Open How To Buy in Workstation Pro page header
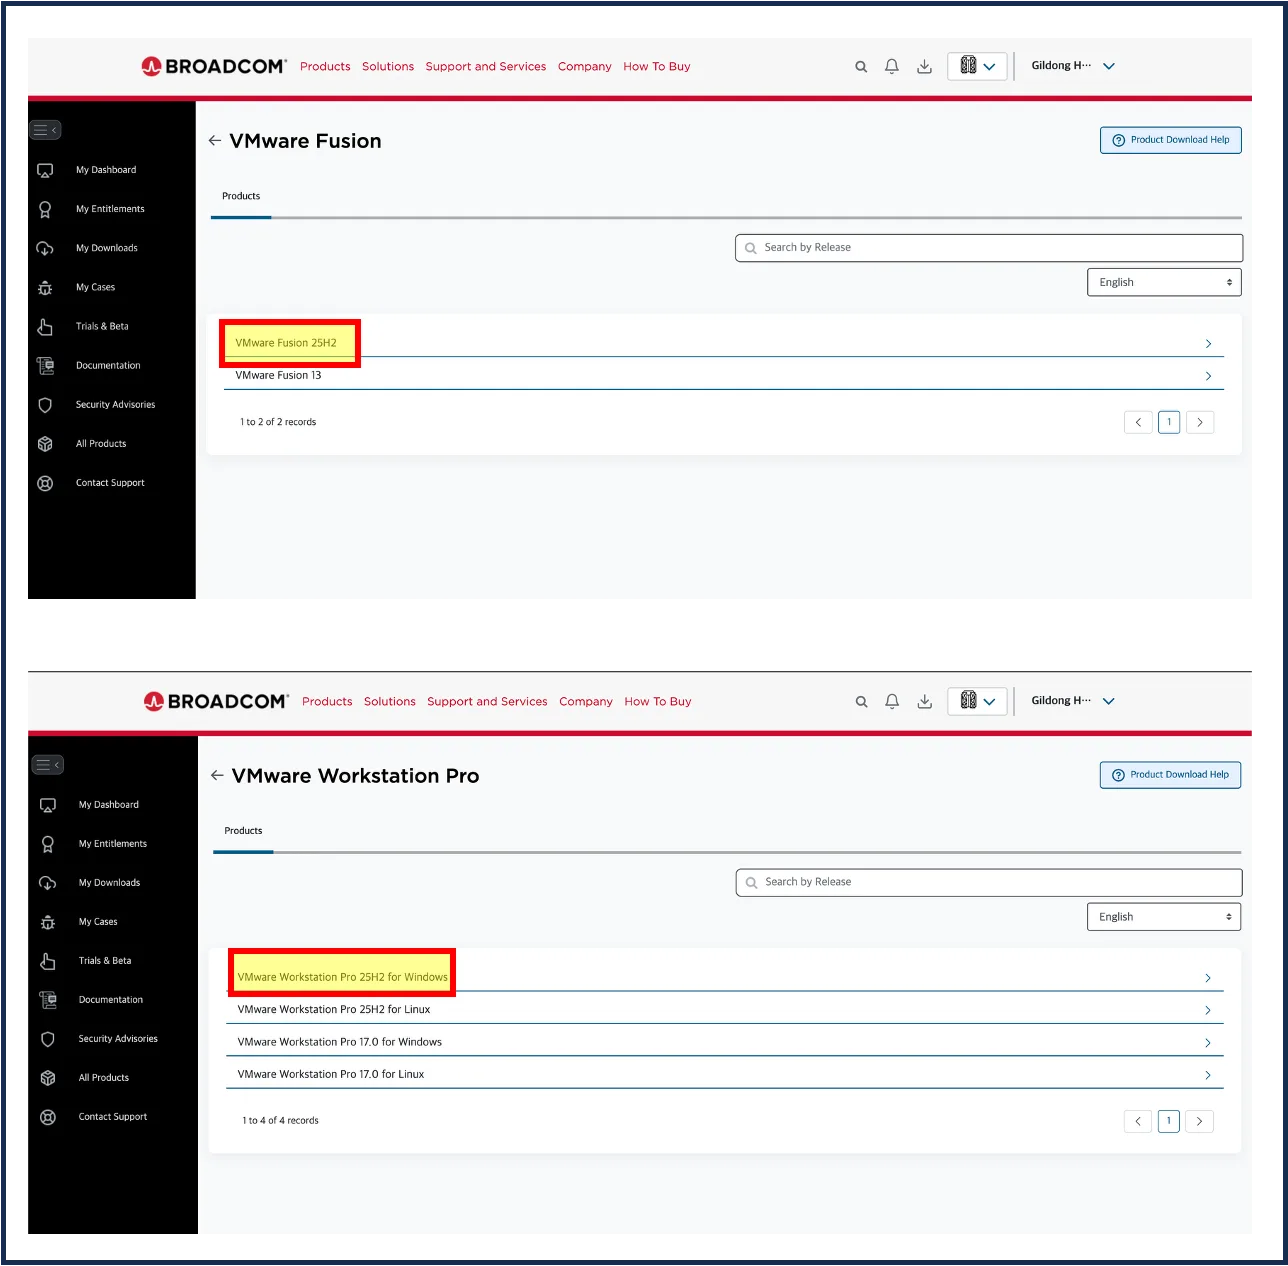 click(x=658, y=702)
